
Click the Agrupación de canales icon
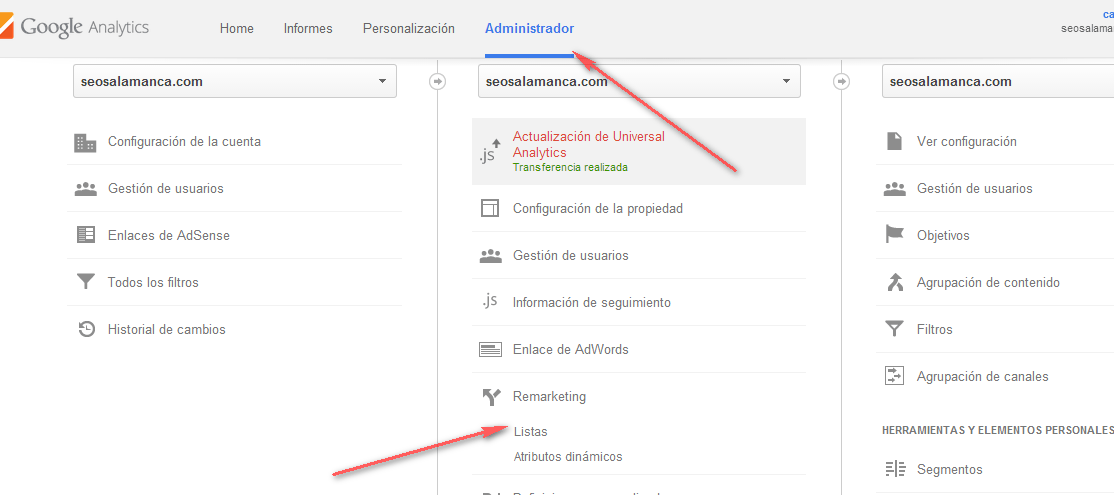point(894,376)
